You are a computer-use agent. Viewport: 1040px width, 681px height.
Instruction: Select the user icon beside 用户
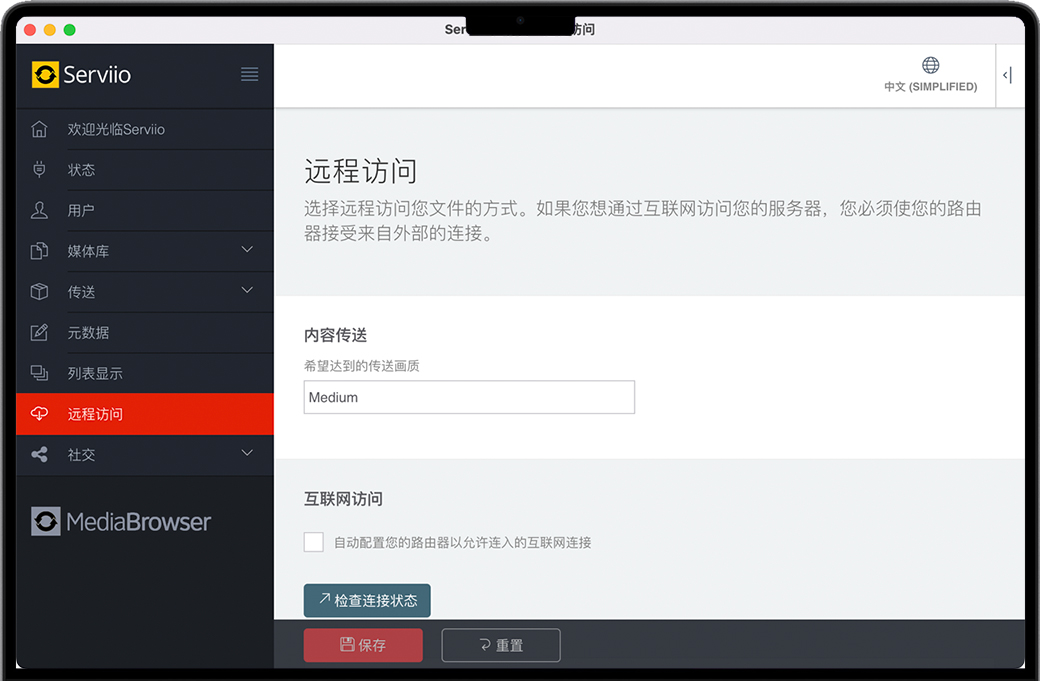coord(40,211)
